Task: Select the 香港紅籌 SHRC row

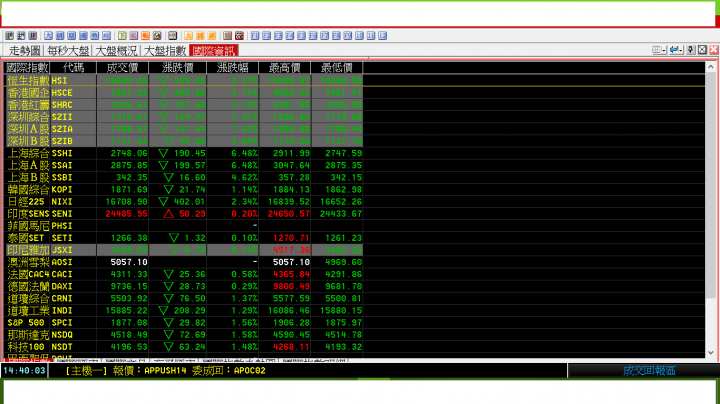Action: pyautogui.click(x=184, y=105)
